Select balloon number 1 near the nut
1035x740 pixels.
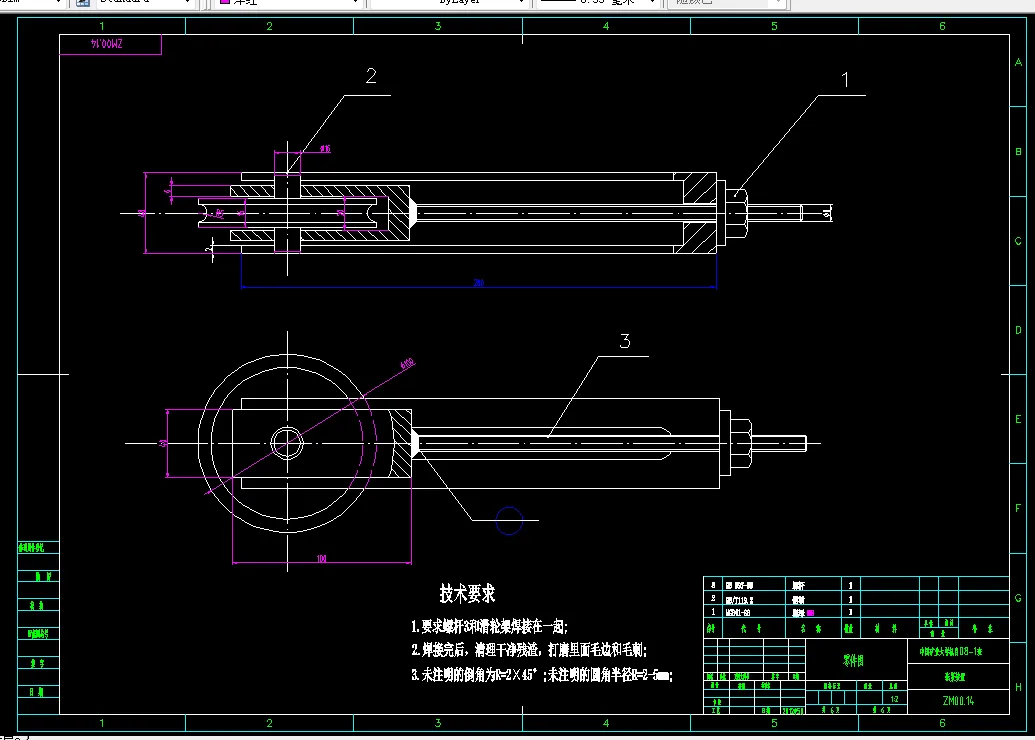[x=845, y=80]
